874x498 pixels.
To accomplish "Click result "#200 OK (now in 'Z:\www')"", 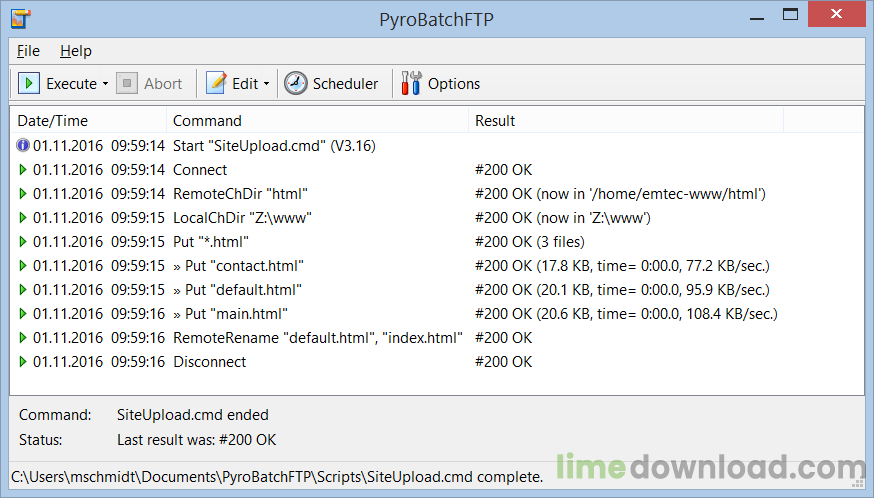I will coord(562,217).
